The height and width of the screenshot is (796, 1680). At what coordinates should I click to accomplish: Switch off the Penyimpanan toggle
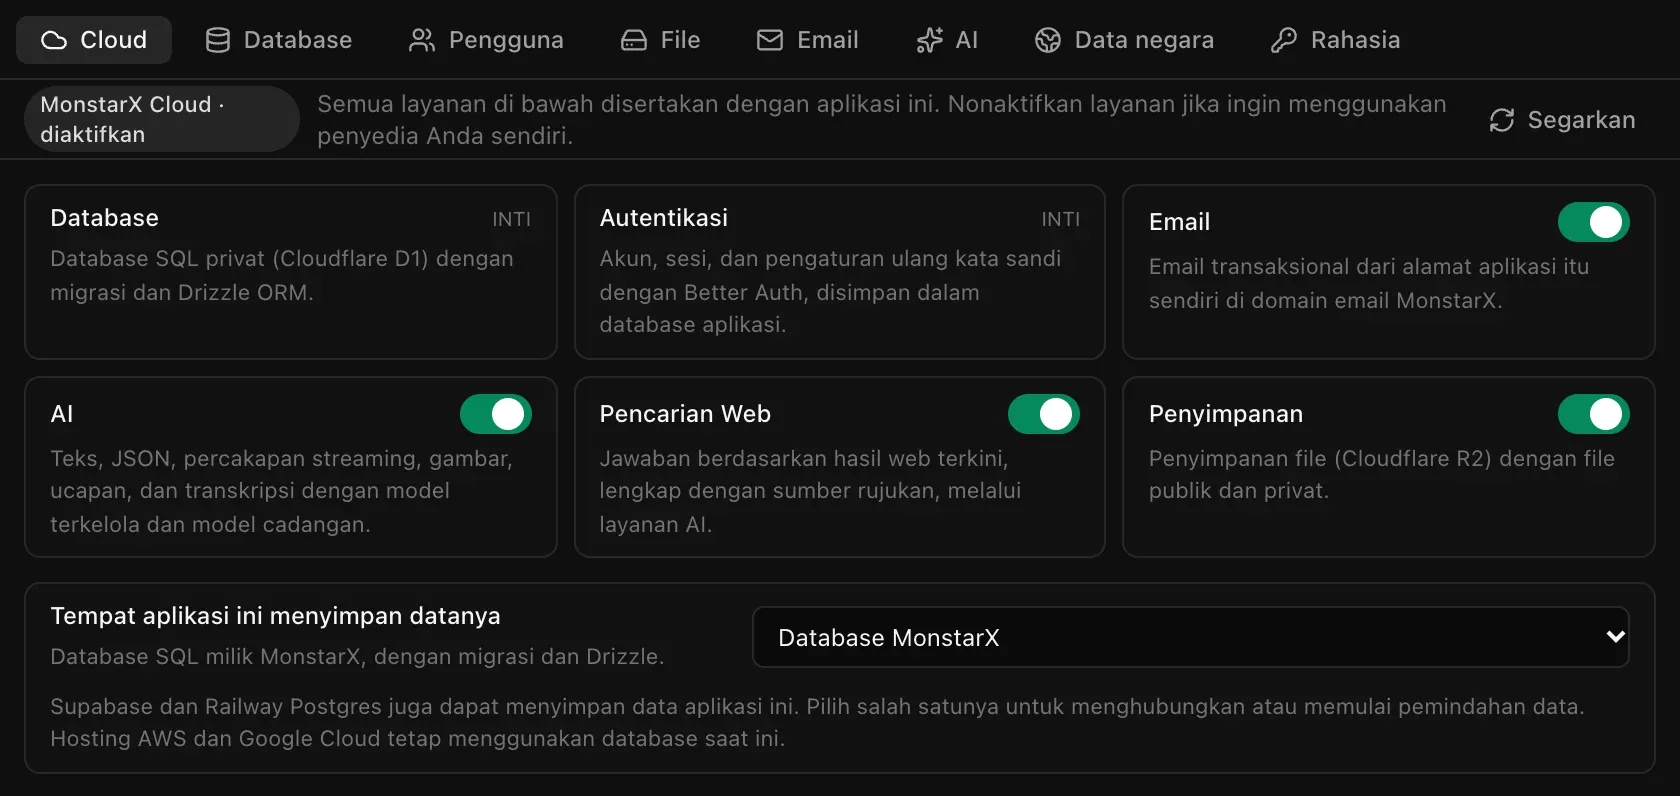coord(1594,414)
